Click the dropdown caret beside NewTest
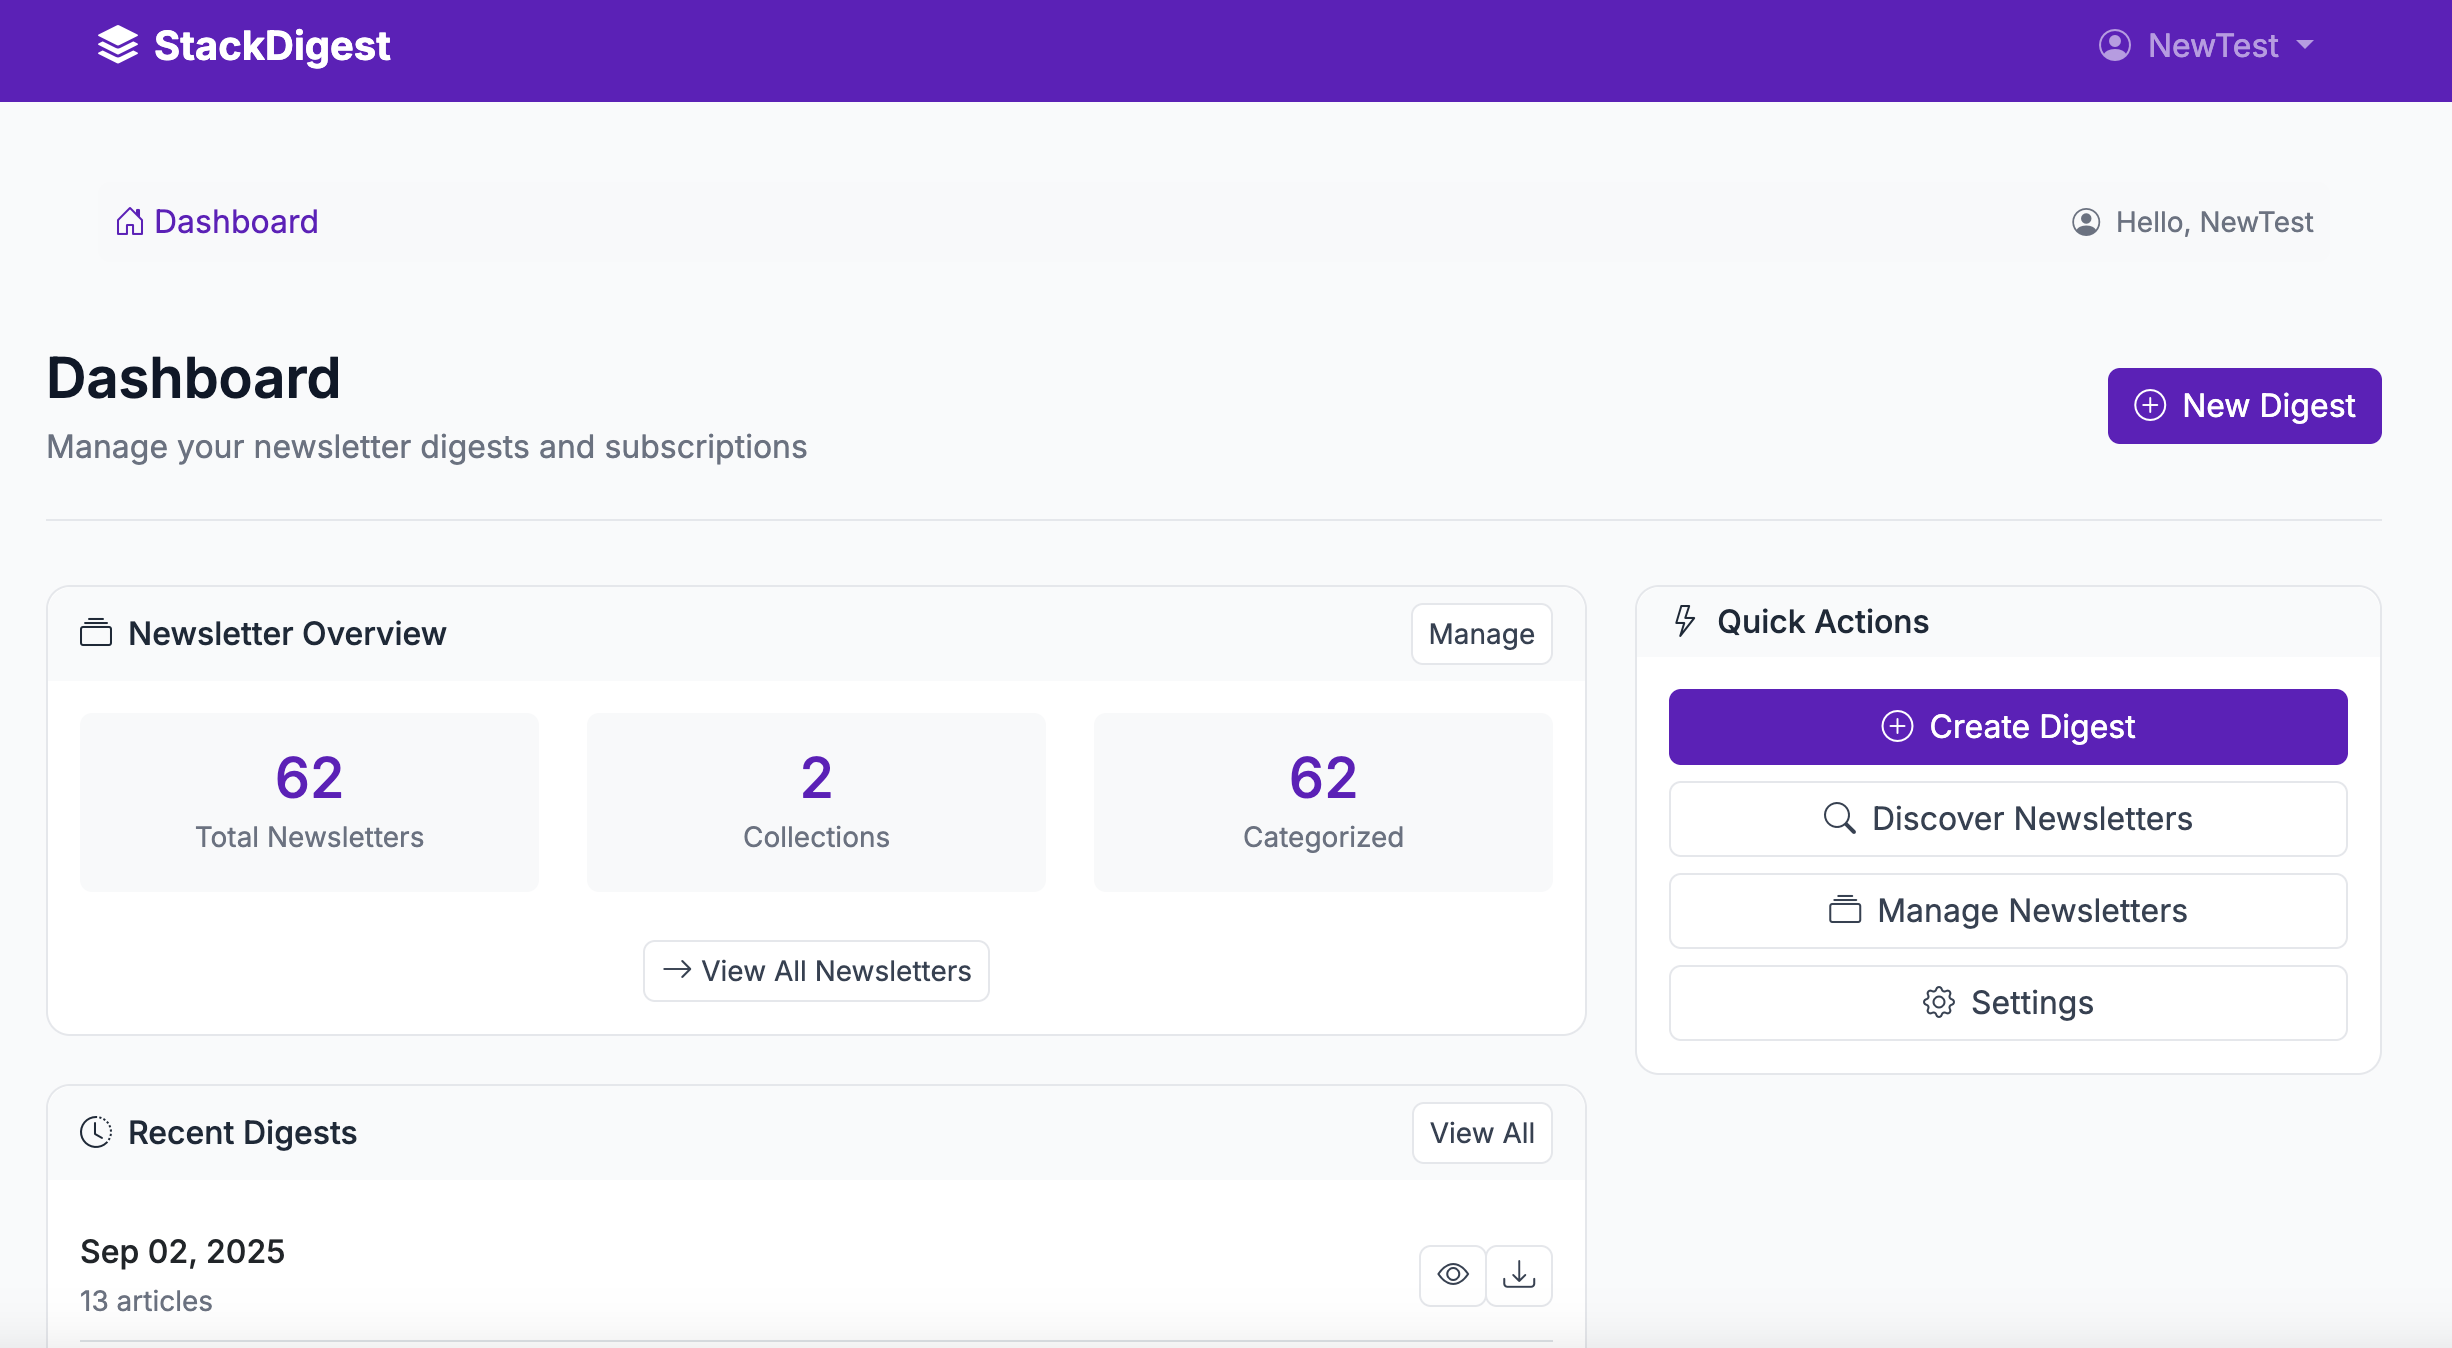This screenshot has height=1348, width=2452. pyautogui.click(x=2305, y=45)
